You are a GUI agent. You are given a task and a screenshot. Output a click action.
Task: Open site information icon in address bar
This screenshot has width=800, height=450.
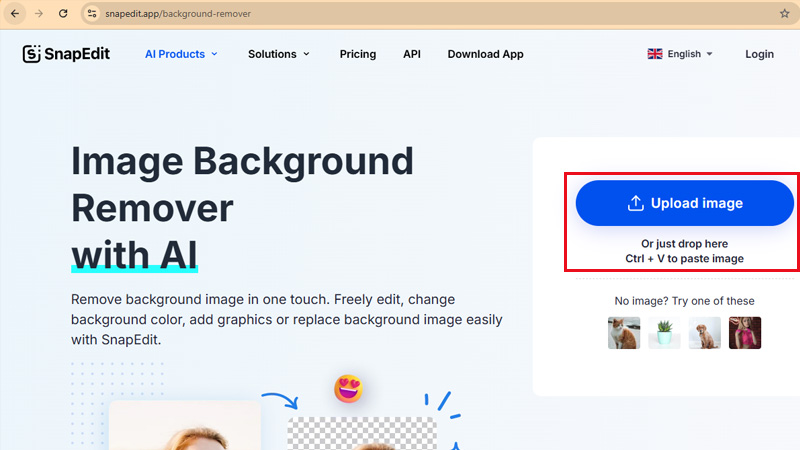92,14
